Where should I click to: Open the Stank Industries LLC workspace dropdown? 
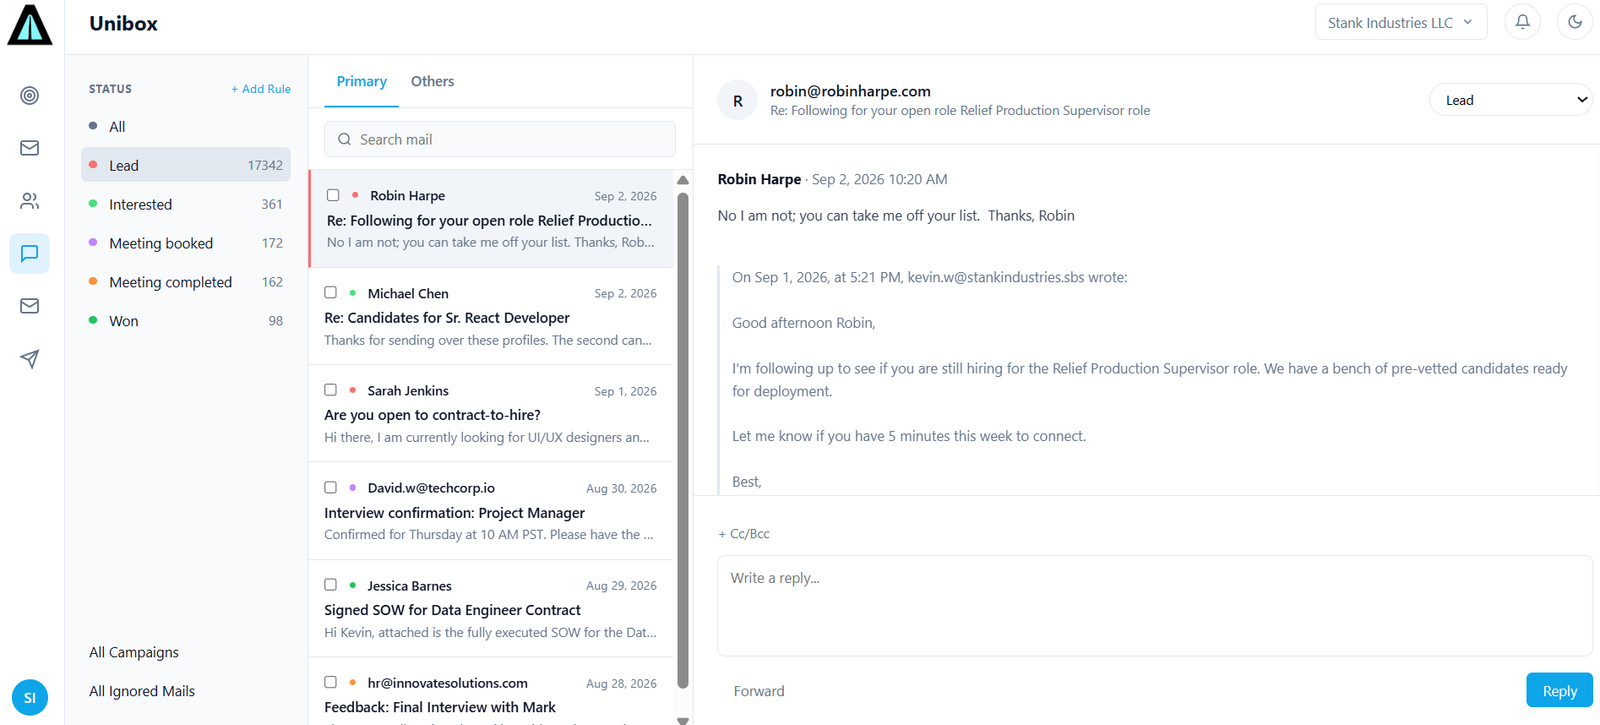(1401, 22)
